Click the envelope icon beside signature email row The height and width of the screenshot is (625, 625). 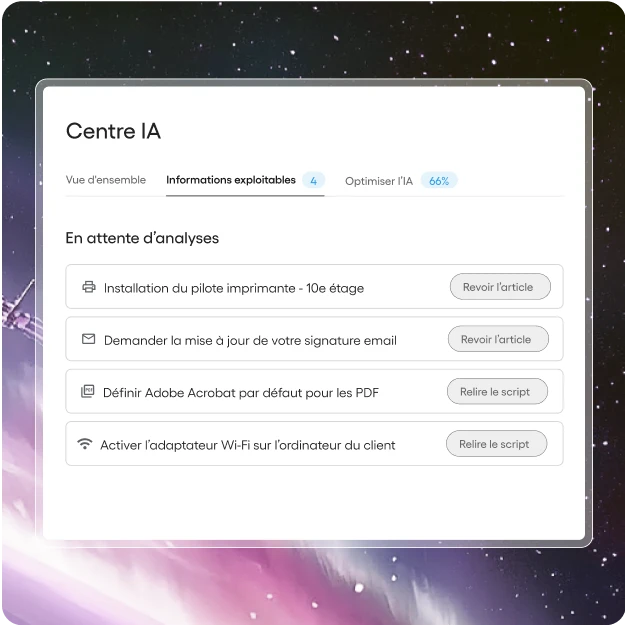(88, 339)
